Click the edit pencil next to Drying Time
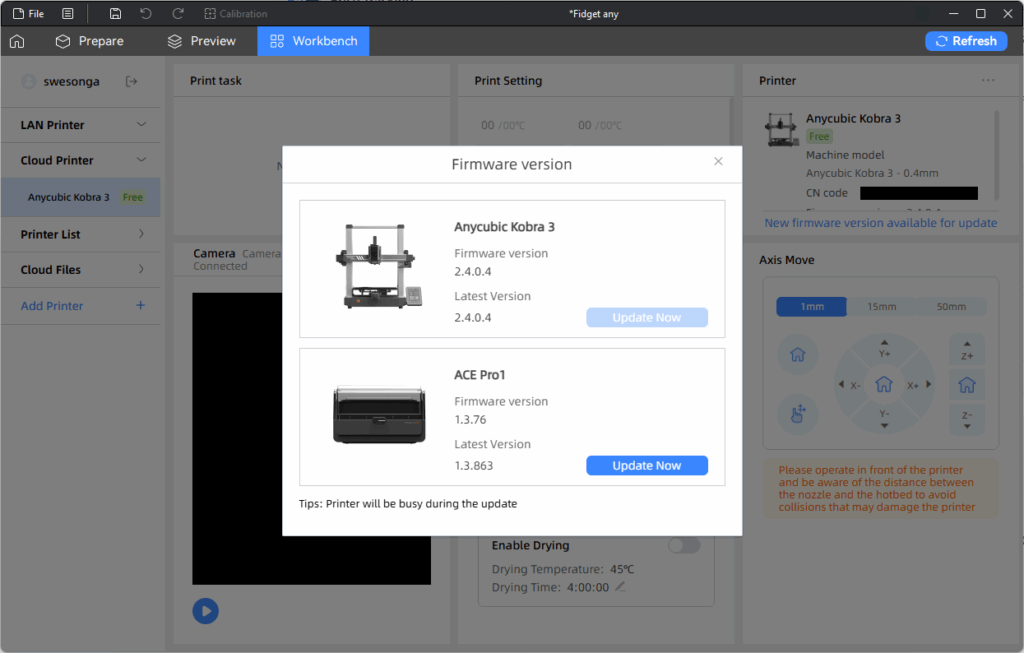 click(620, 587)
